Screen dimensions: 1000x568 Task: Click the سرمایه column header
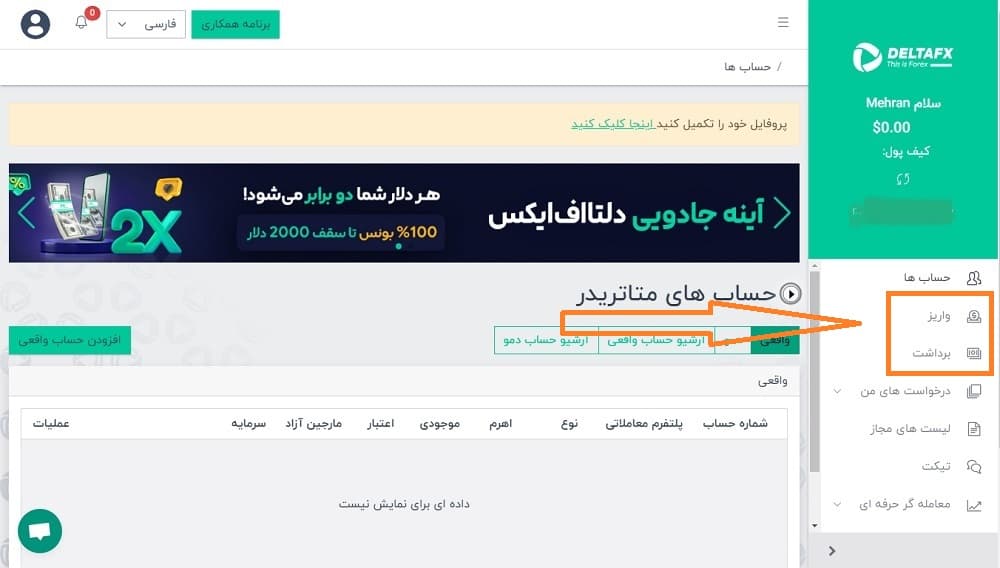coord(248,423)
